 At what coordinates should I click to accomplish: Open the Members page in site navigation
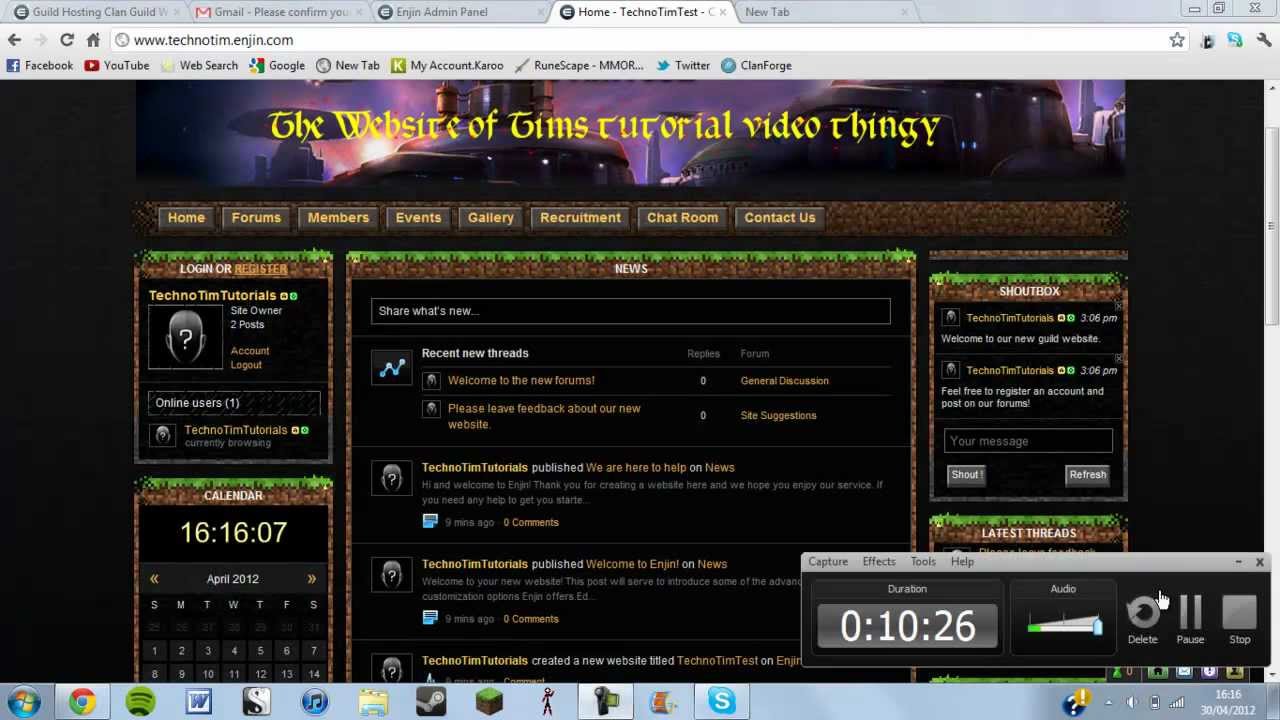(x=338, y=218)
